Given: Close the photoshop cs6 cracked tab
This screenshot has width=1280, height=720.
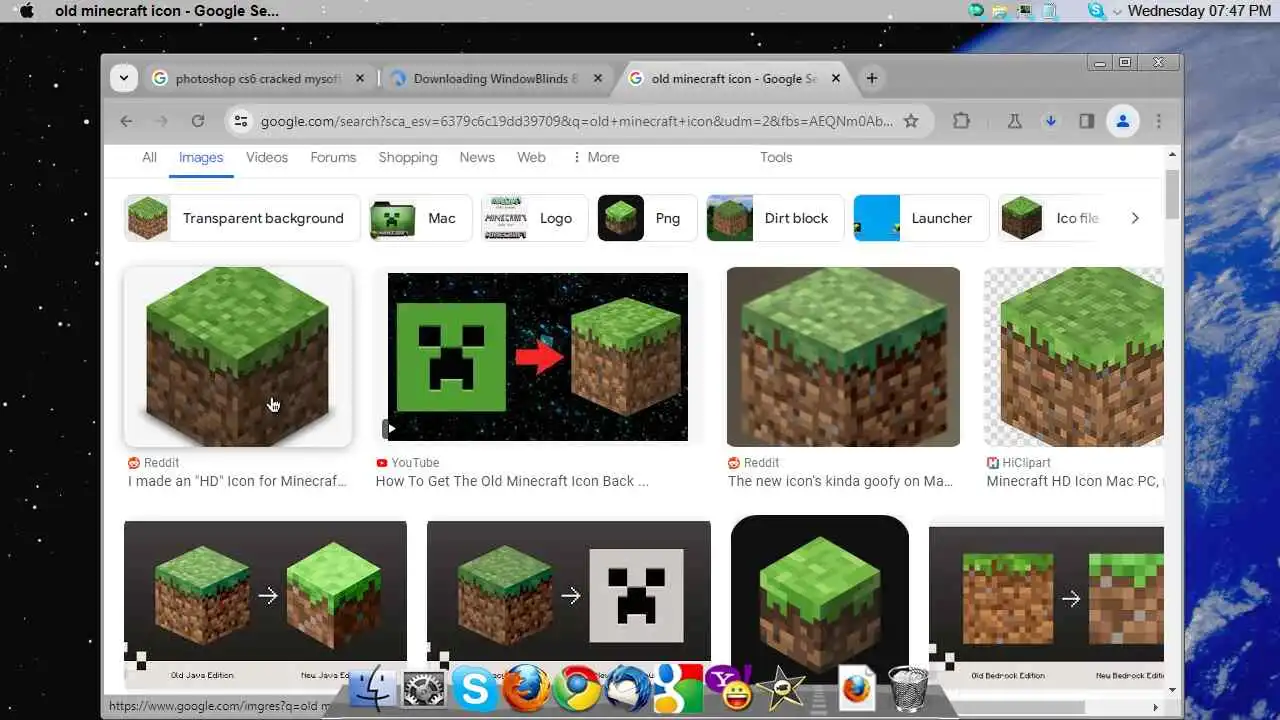Looking at the screenshot, I should pos(360,78).
